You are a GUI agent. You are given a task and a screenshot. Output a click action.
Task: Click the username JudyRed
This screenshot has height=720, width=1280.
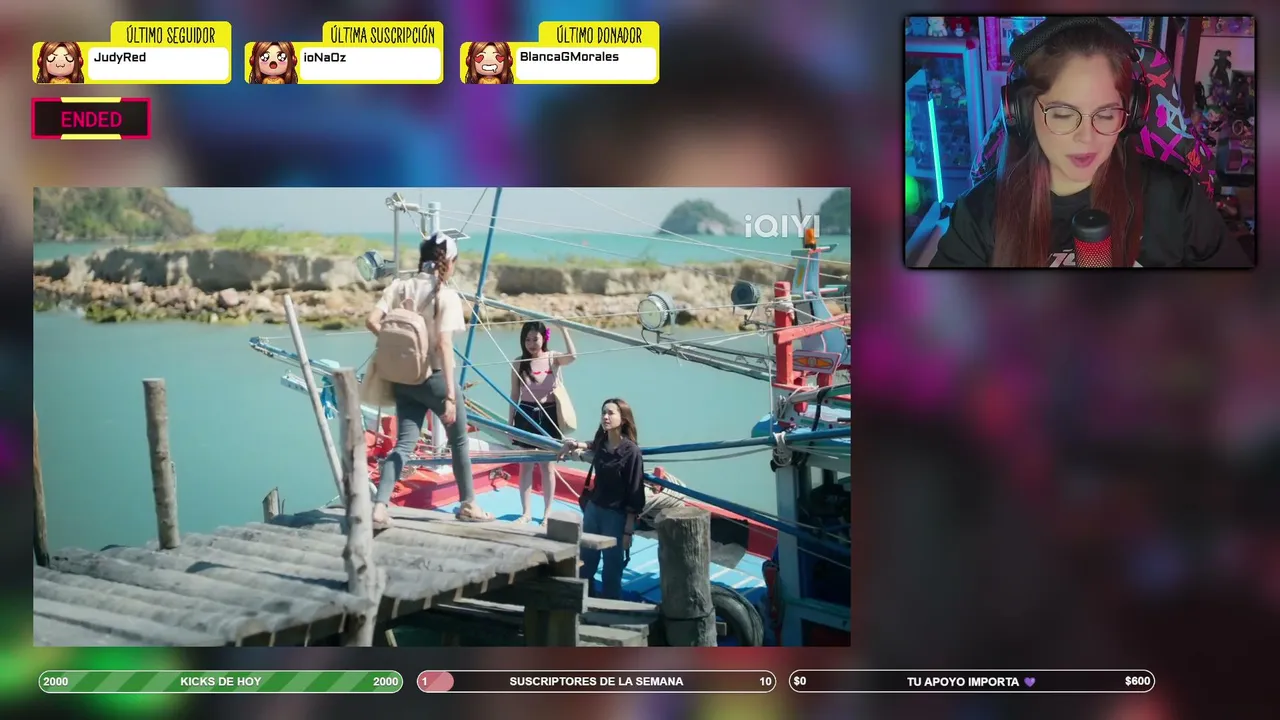click(x=120, y=58)
